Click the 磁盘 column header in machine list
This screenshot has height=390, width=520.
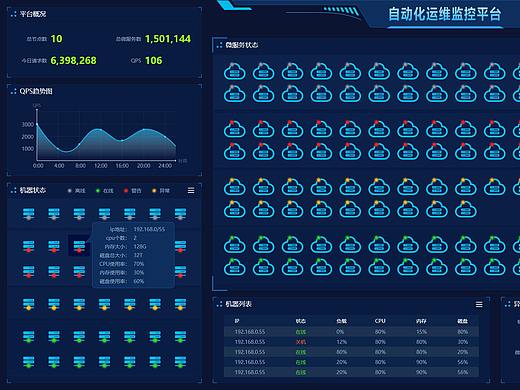pos(462,321)
